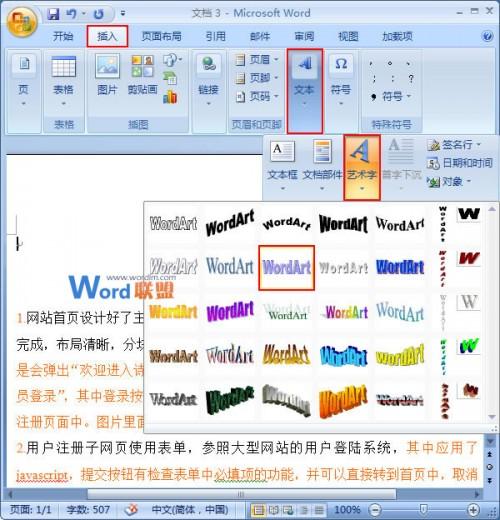500x520 pixels.
Task: Open the 100% zoom dialog
Action: click(347, 510)
